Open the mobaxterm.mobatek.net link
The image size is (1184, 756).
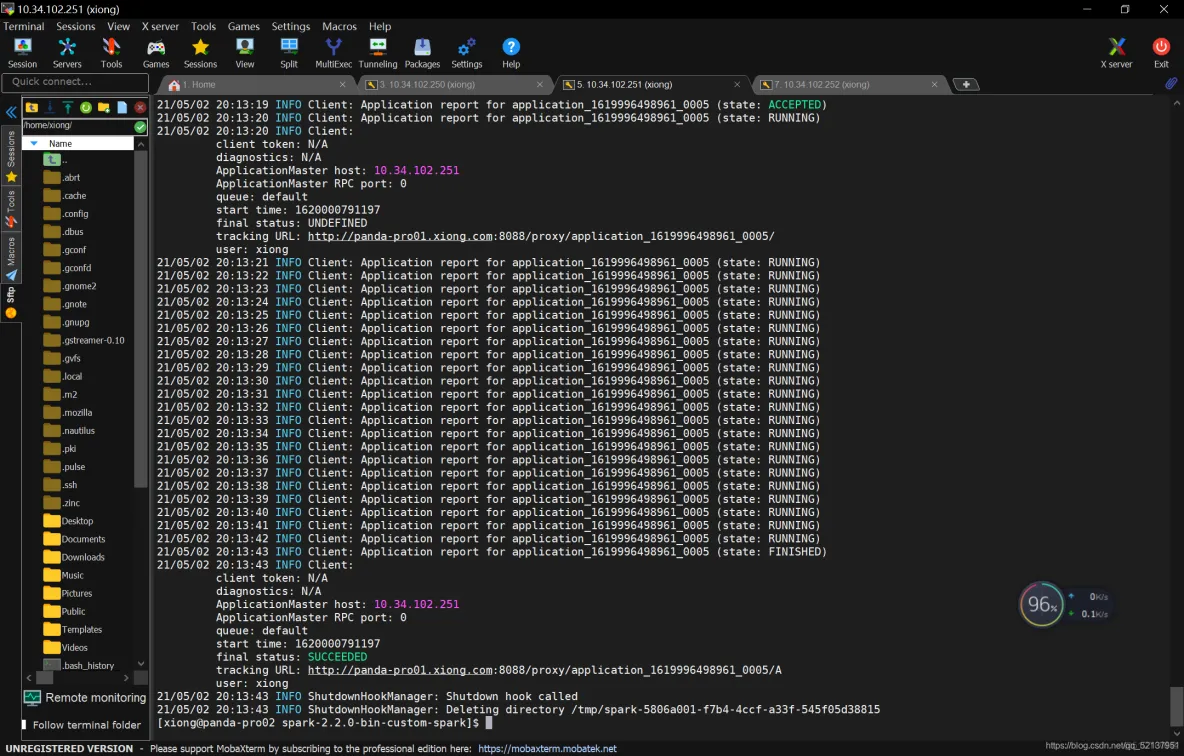(x=547, y=748)
